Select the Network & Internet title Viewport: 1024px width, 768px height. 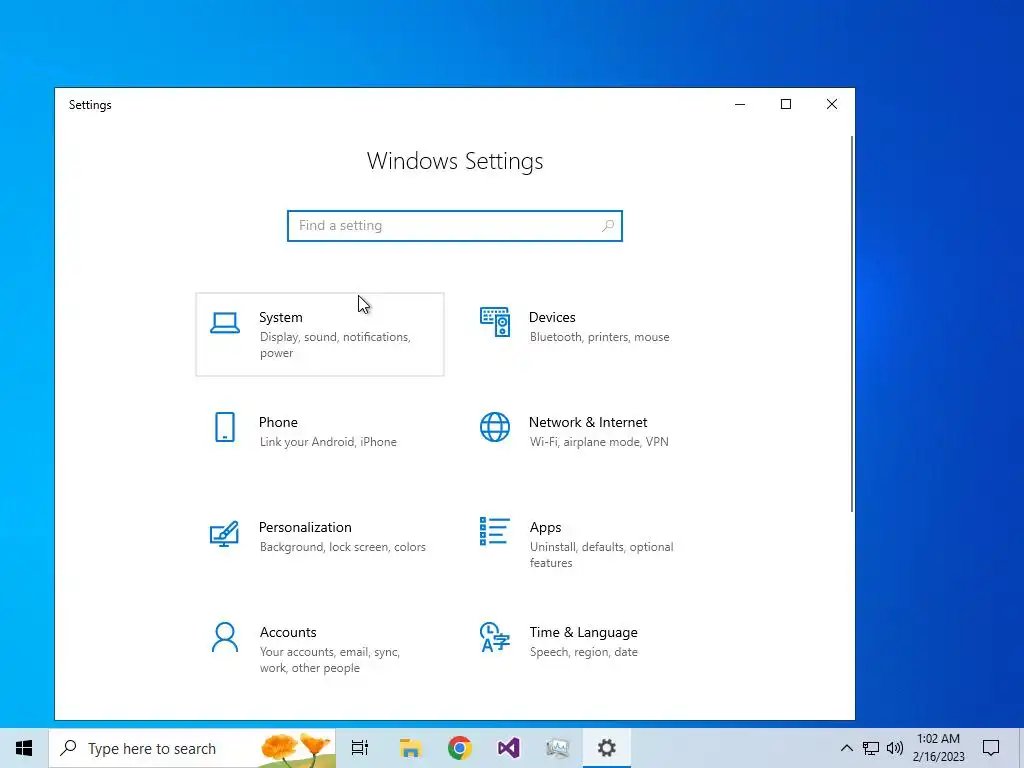[x=588, y=423]
